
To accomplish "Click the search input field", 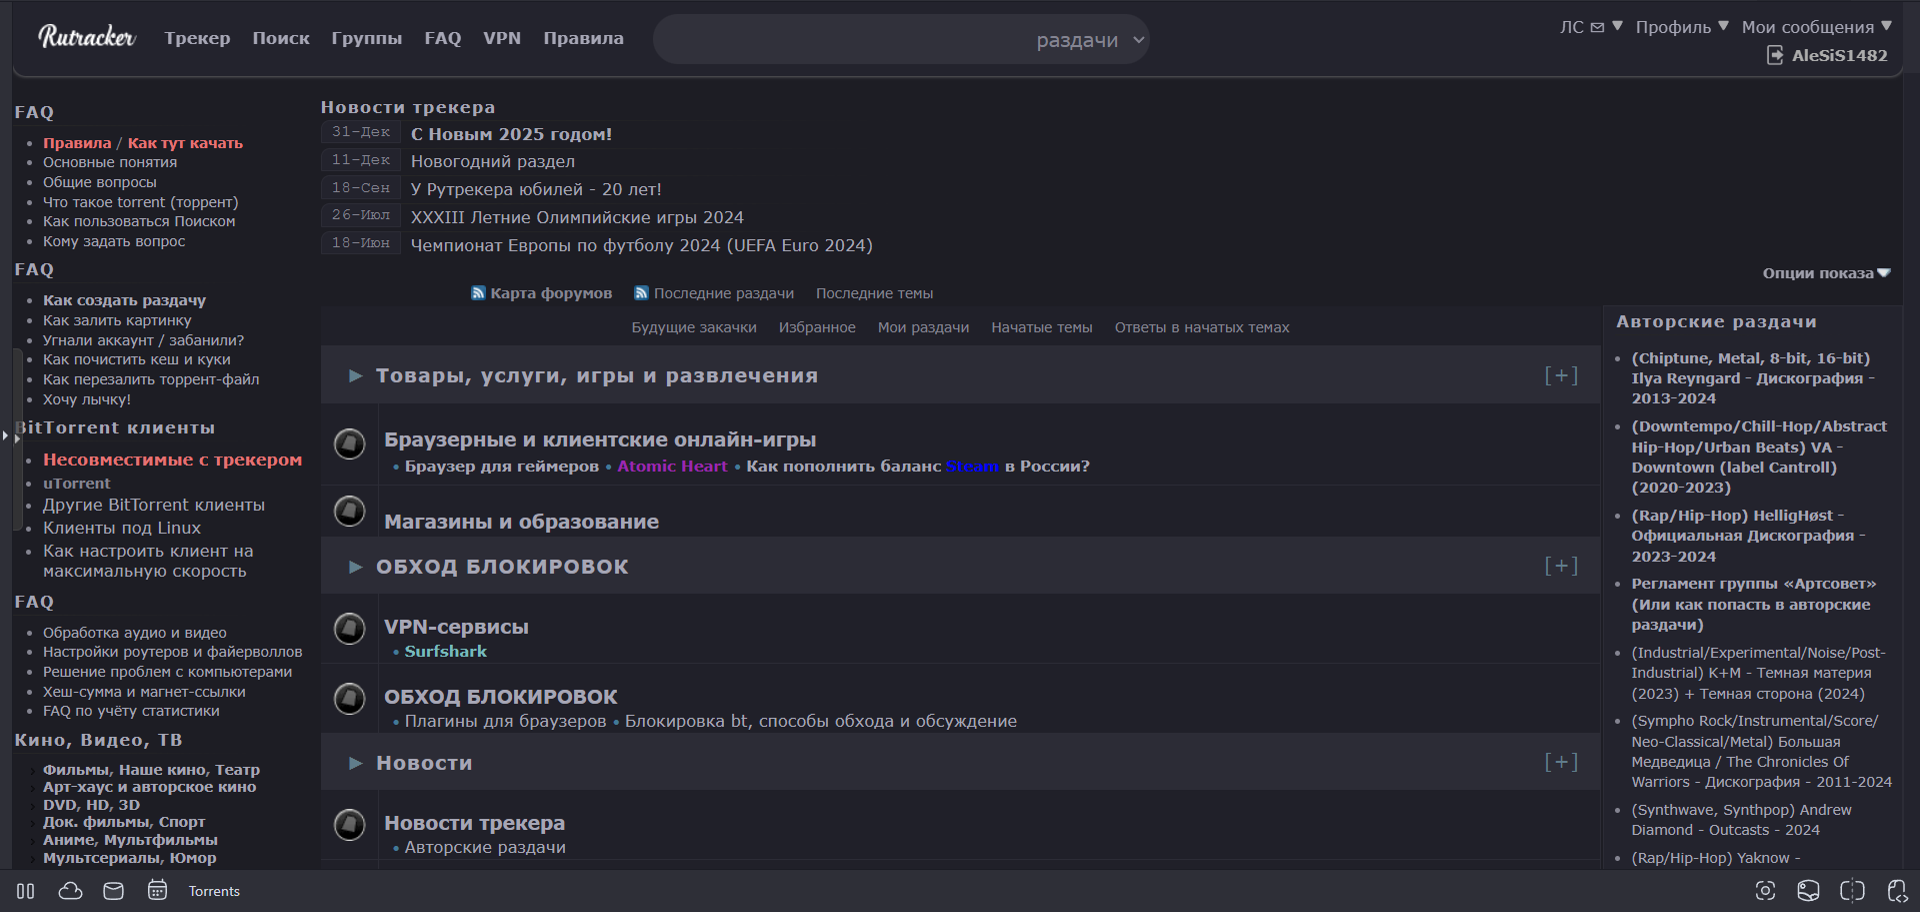I will pyautogui.click(x=850, y=39).
